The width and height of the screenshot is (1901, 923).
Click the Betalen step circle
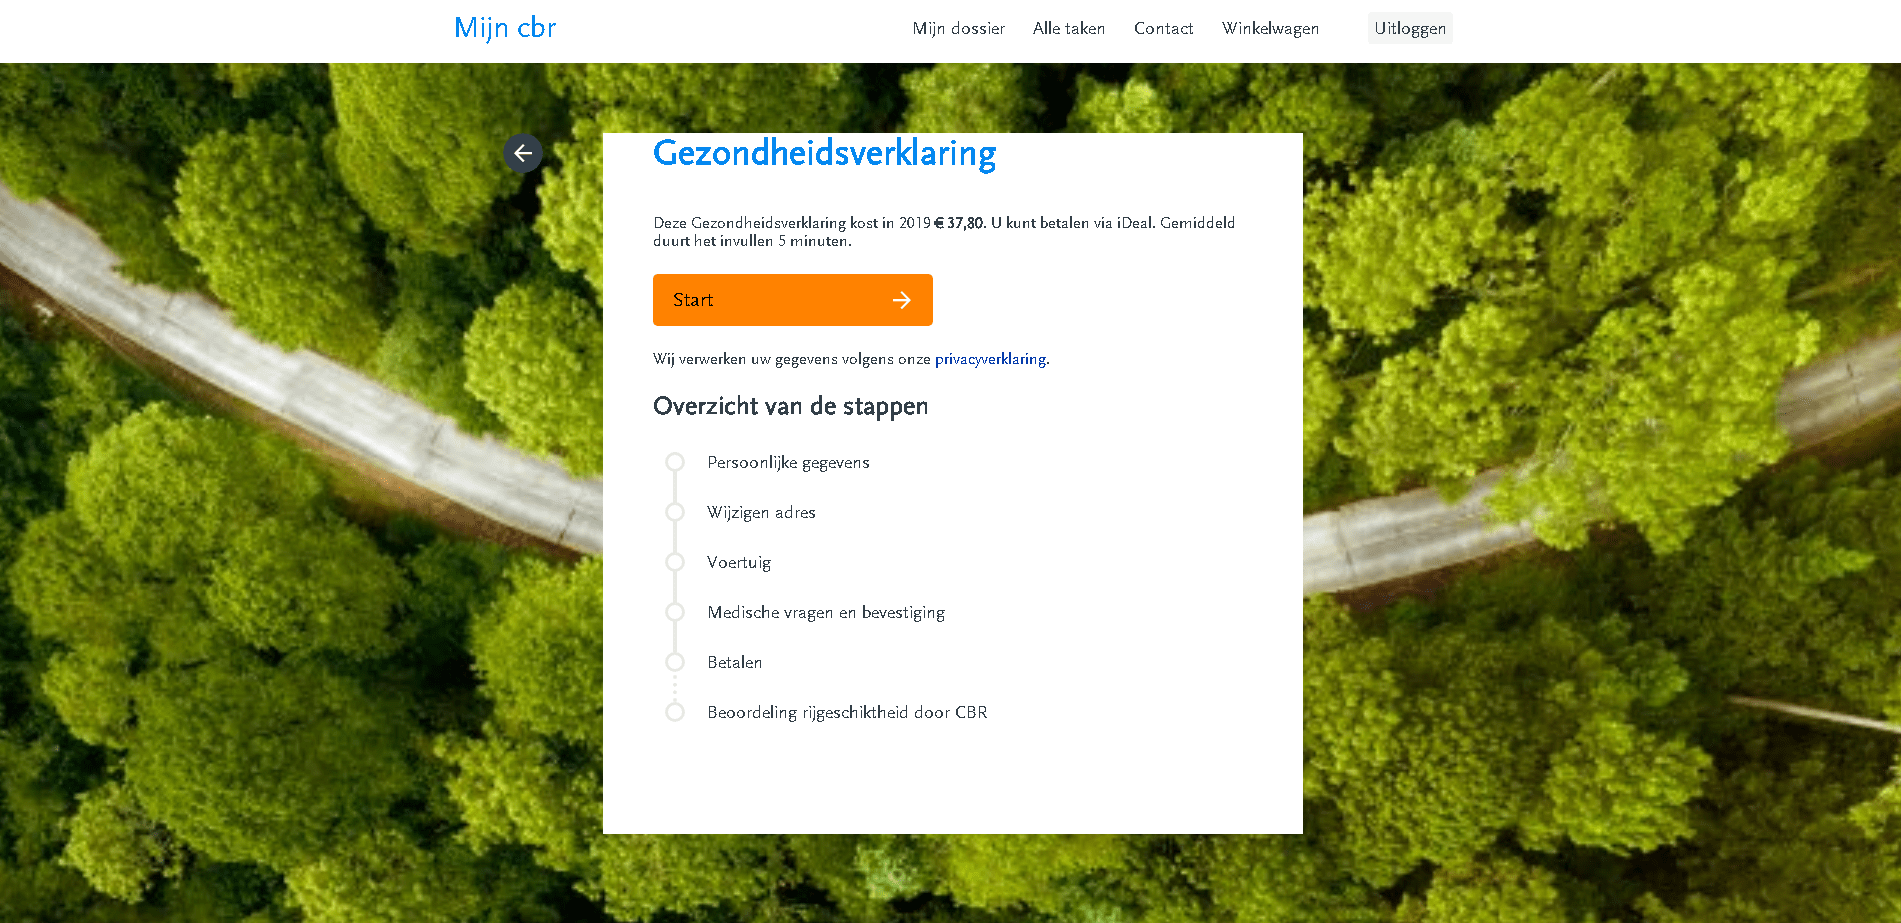[x=675, y=662]
